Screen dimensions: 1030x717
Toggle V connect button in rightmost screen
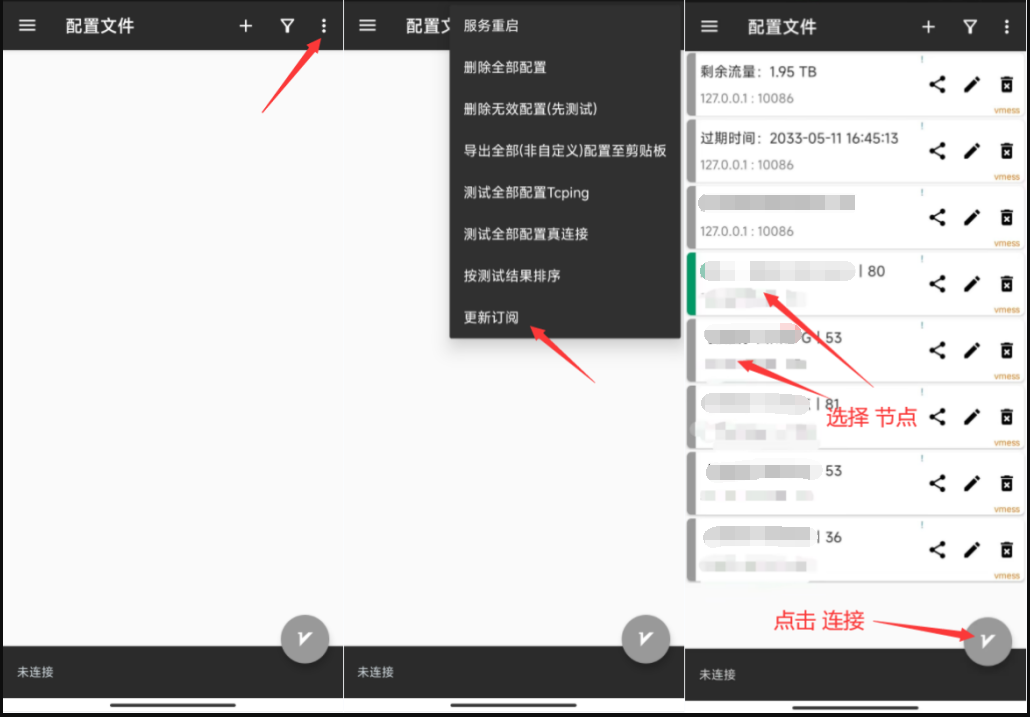pos(987,640)
